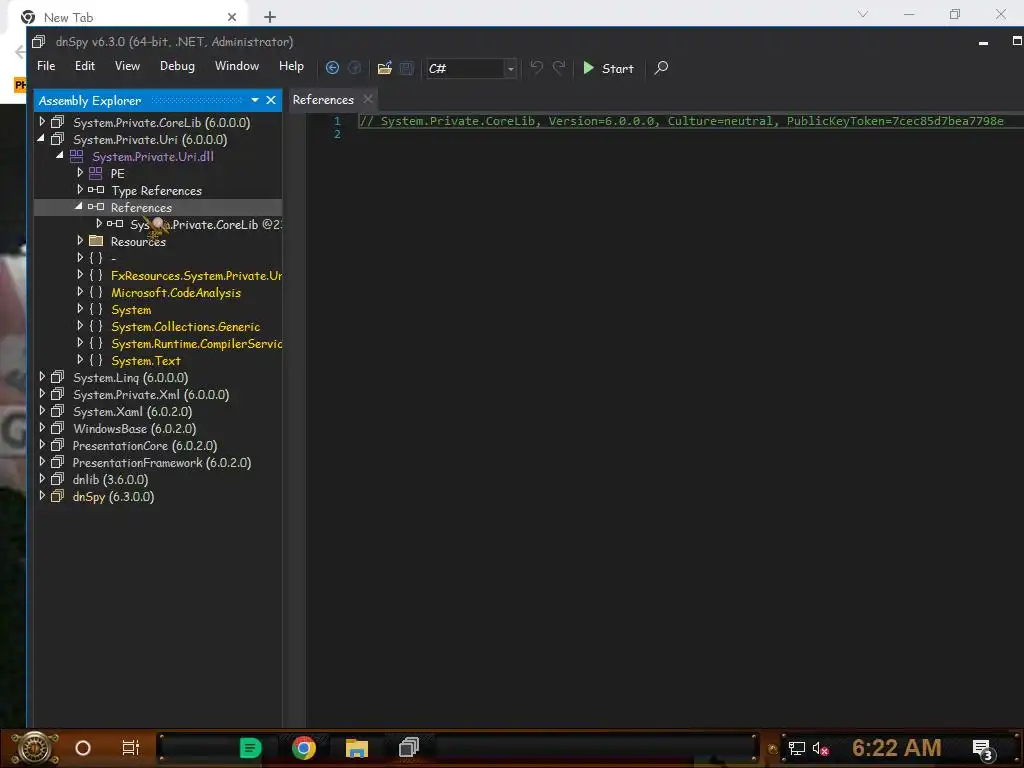Select PresentationCore (6.0.2.0) assembly
1024x768 pixels.
click(x=145, y=445)
